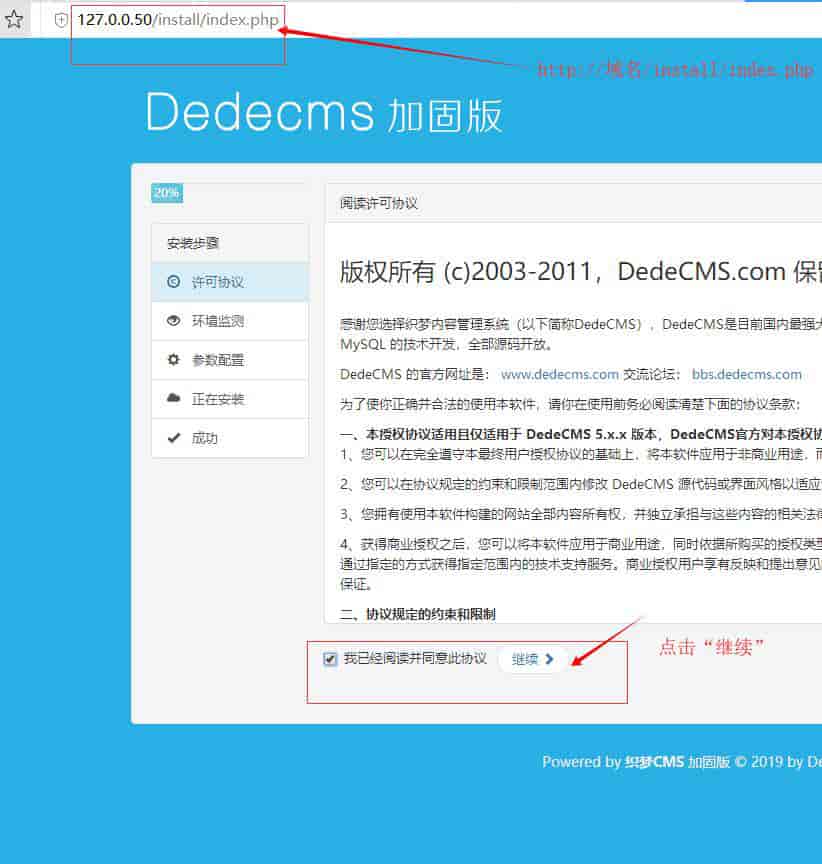Click the arrow icon inside the 继续 button
Image resolution: width=822 pixels, height=864 pixels.
click(x=549, y=659)
